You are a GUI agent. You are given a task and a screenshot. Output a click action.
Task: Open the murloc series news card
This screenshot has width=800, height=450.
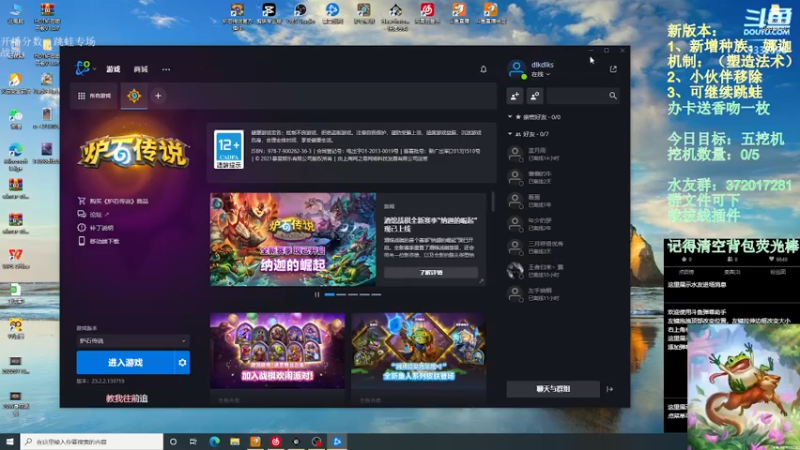tap(418, 351)
